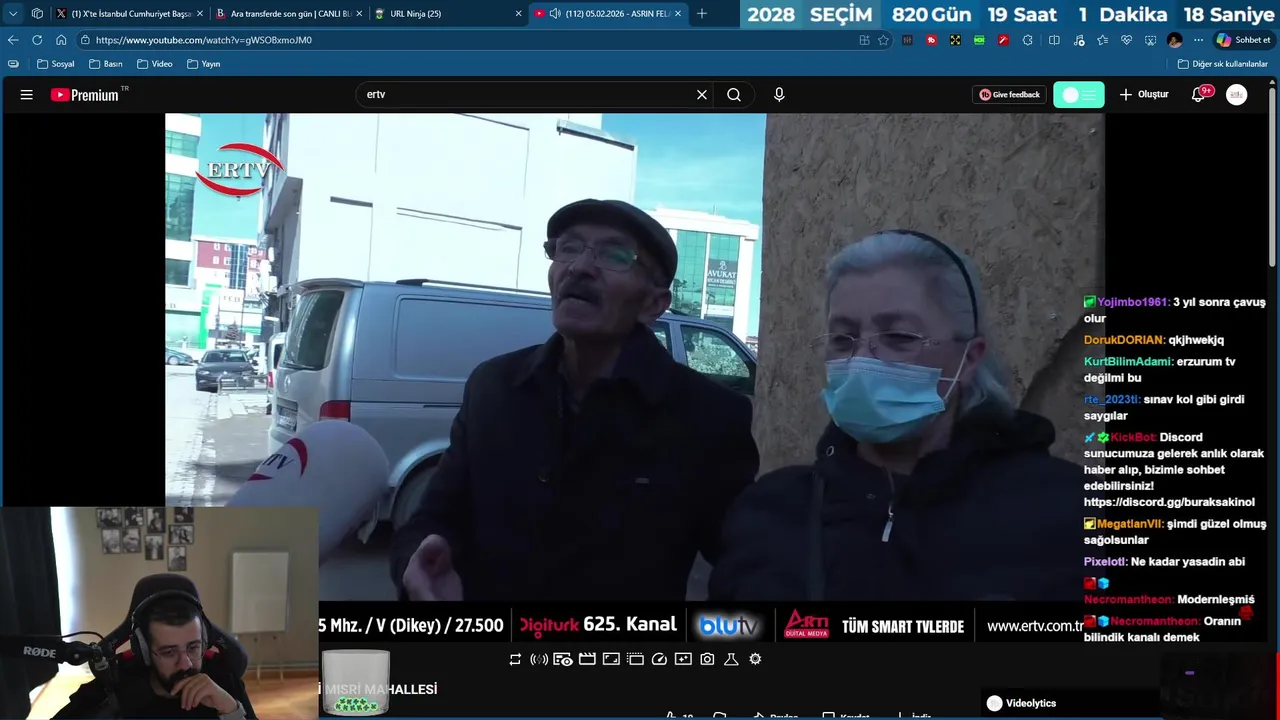Clear the 'ertv' search text

pyautogui.click(x=702, y=95)
